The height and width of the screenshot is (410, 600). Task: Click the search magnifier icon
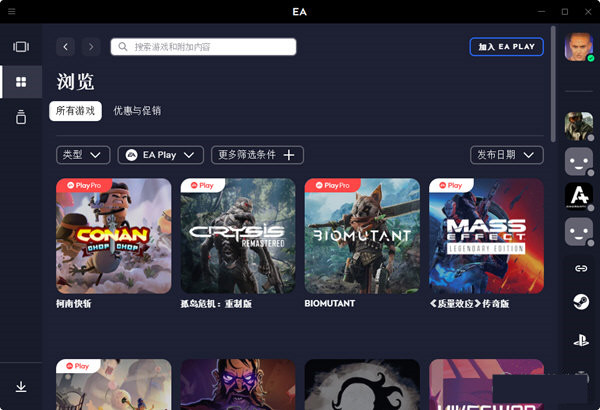pos(122,47)
